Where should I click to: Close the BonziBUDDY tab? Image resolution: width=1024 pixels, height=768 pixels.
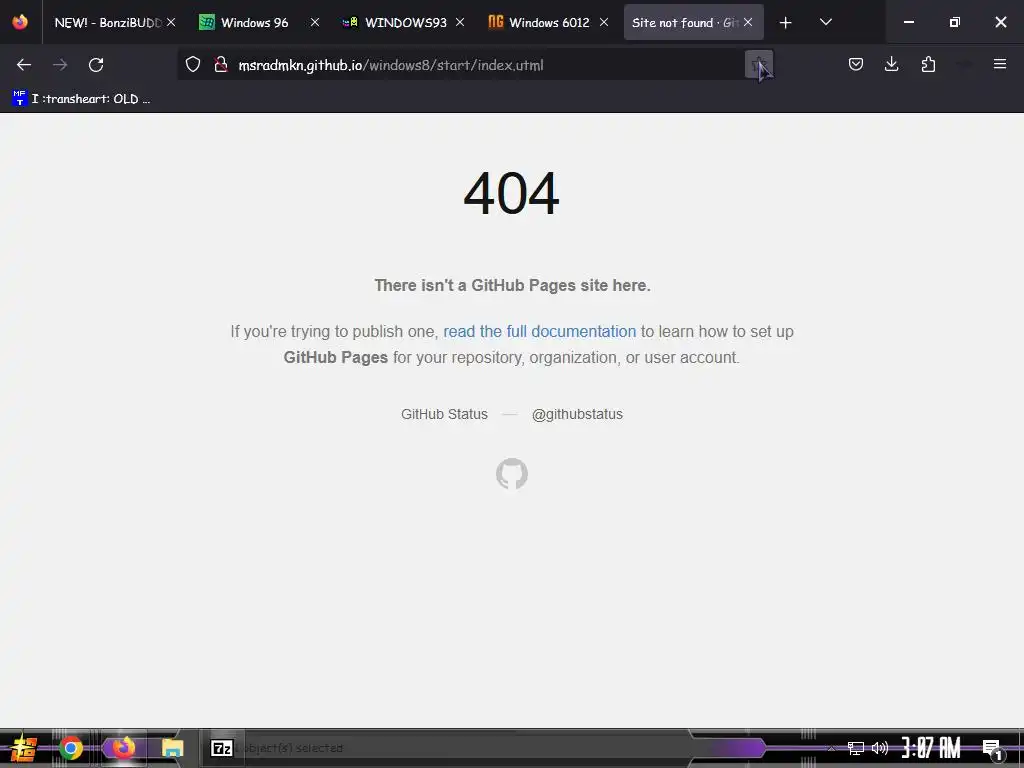(171, 22)
